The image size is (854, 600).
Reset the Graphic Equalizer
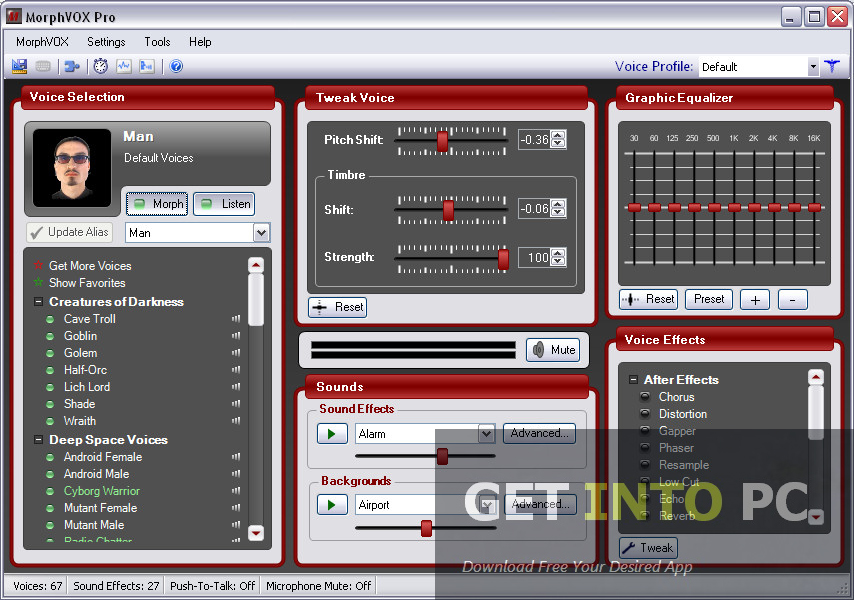tap(649, 299)
